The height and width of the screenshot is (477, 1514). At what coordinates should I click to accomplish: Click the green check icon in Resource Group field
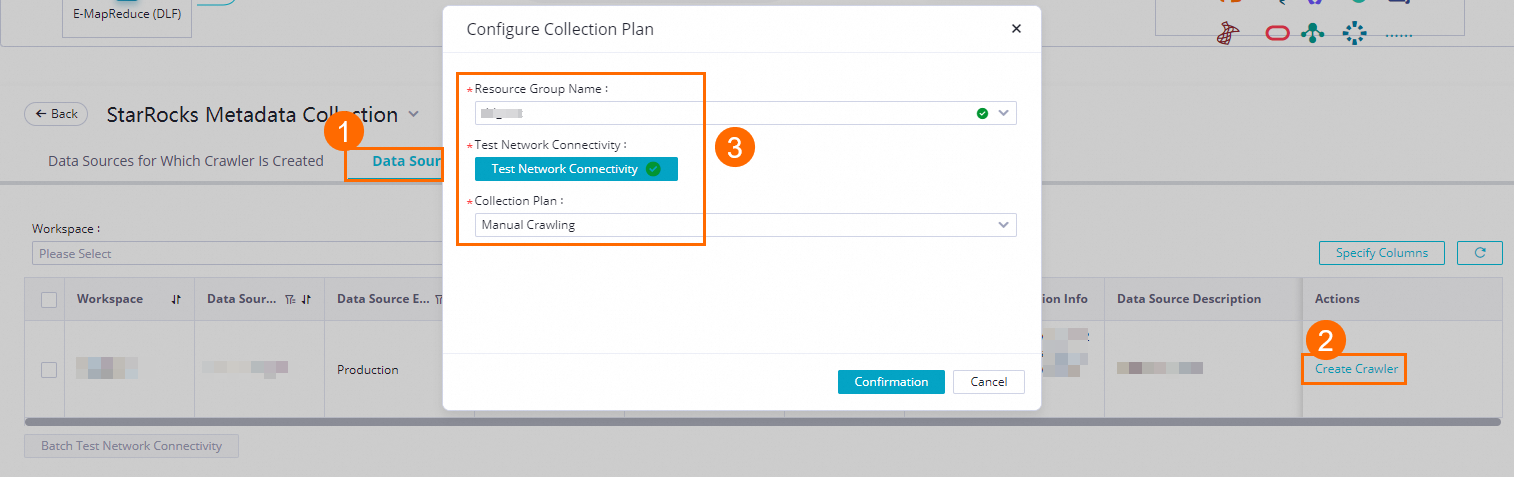pos(982,113)
